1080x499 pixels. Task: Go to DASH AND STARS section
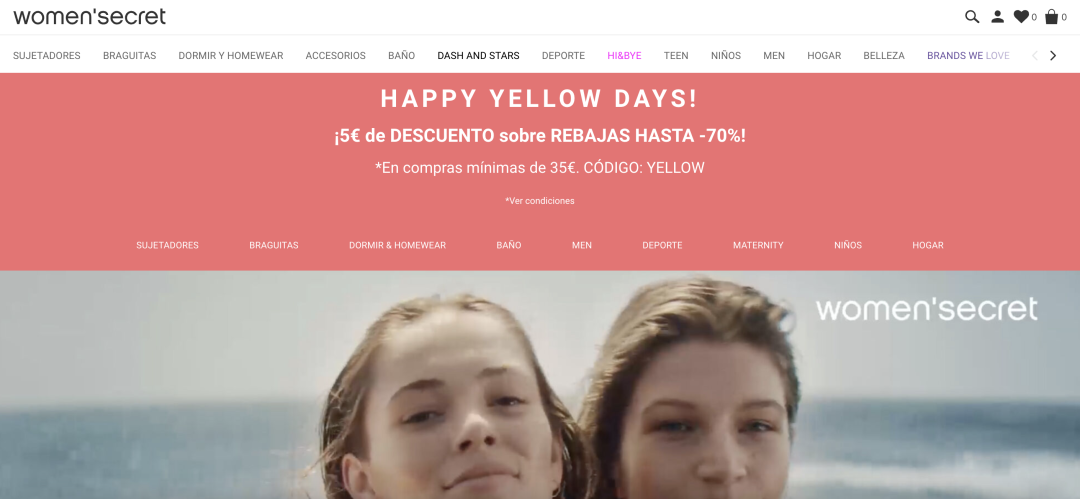coord(478,56)
